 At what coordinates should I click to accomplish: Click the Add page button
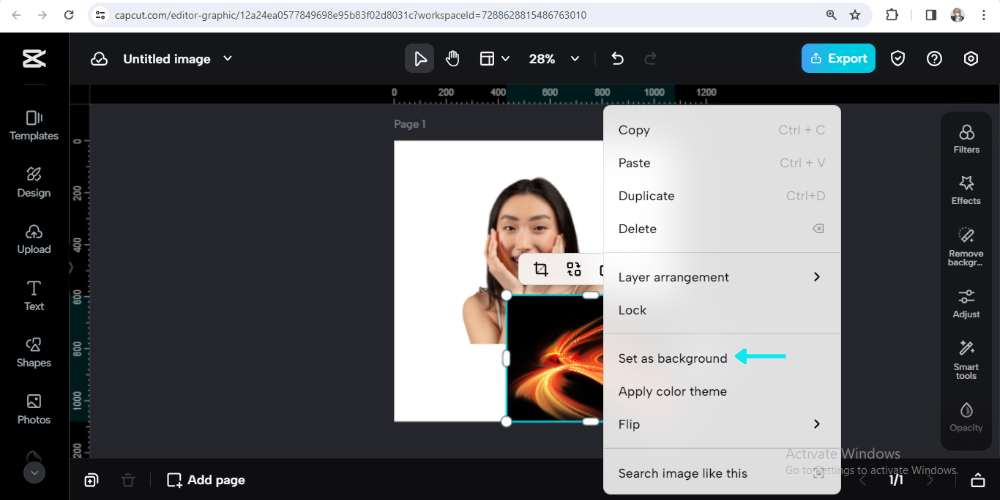tap(206, 480)
